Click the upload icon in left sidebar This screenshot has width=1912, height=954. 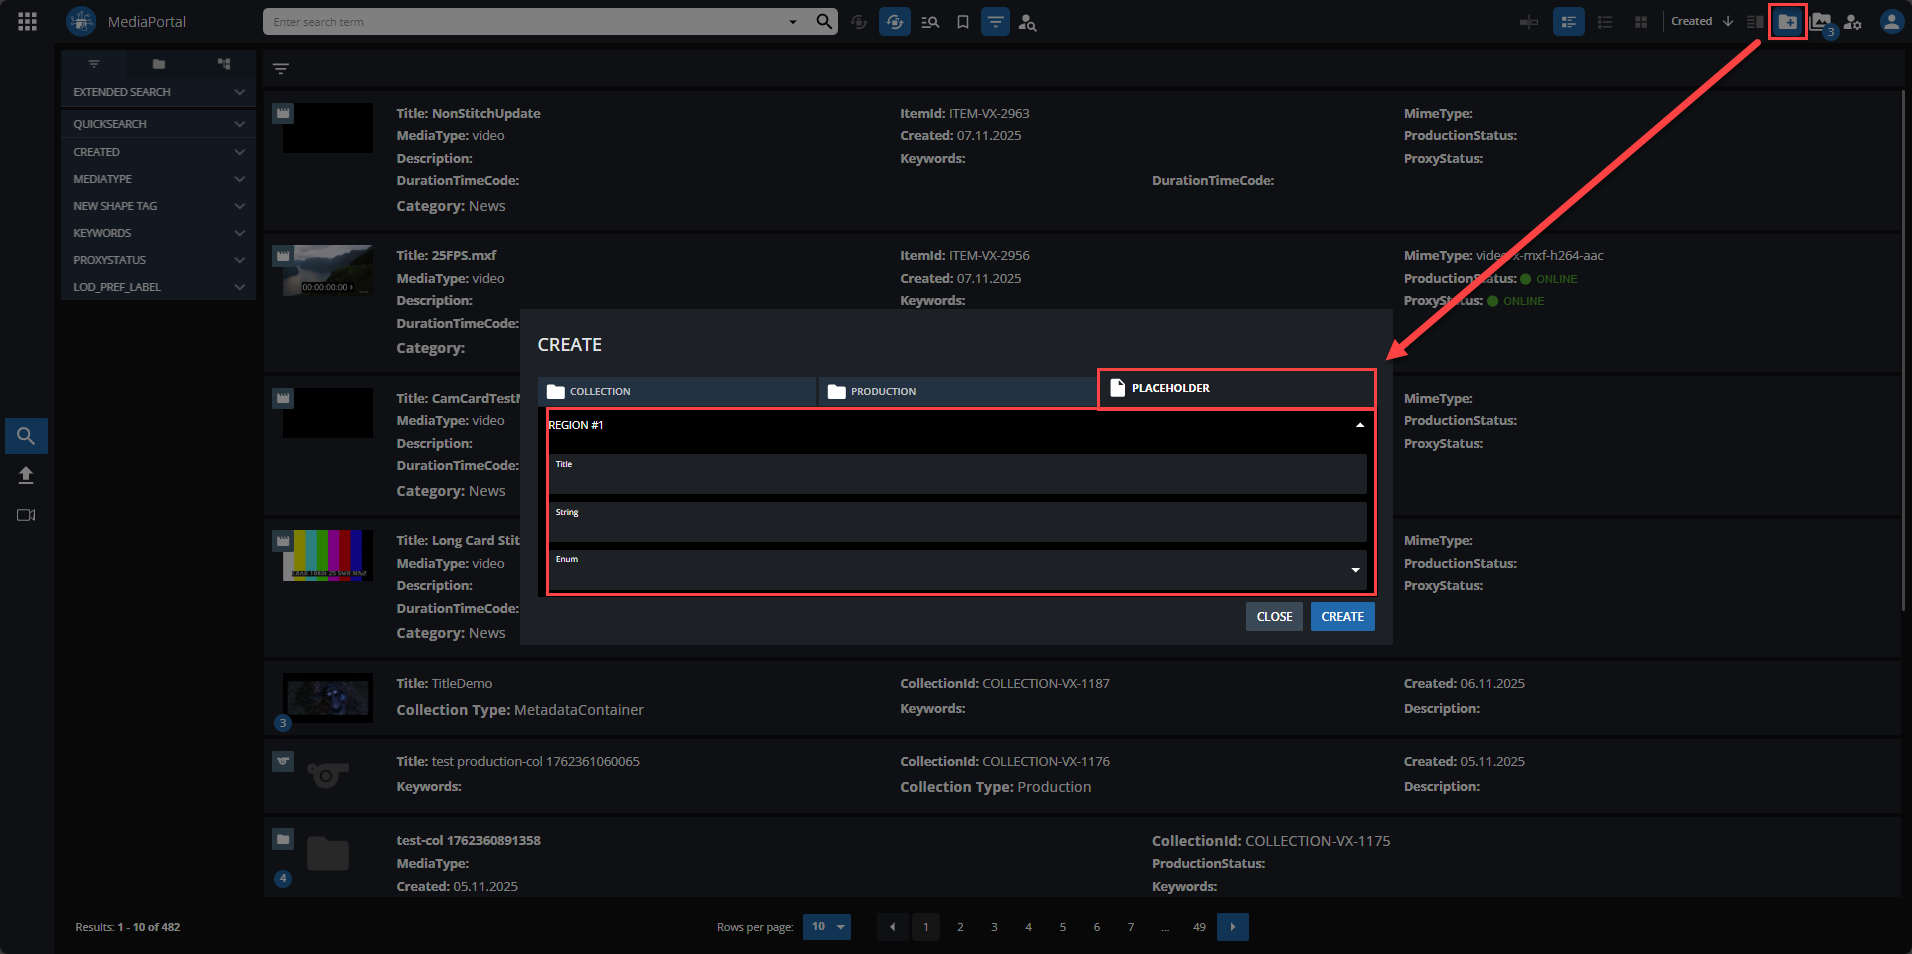pos(26,475)
